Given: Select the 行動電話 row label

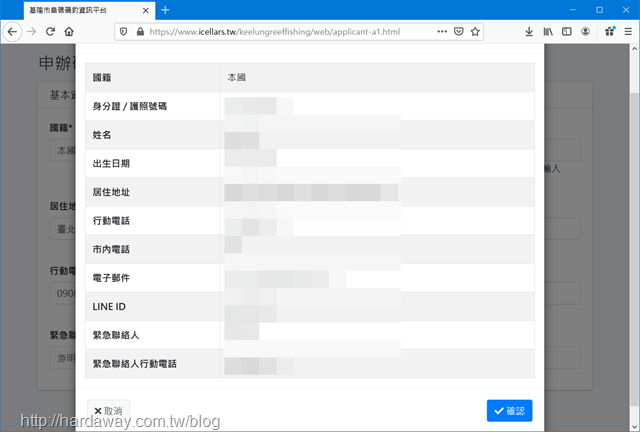Looking at the screenshot, I should tap(111, 220).
